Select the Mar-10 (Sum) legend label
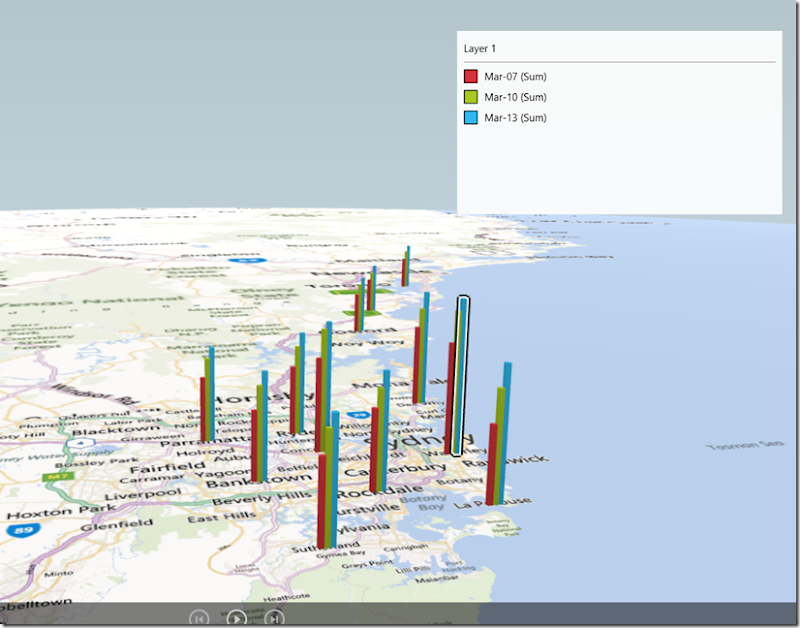The height and width of the screenshot is (628, 800). pyautogui.click(x=515, y=97)
